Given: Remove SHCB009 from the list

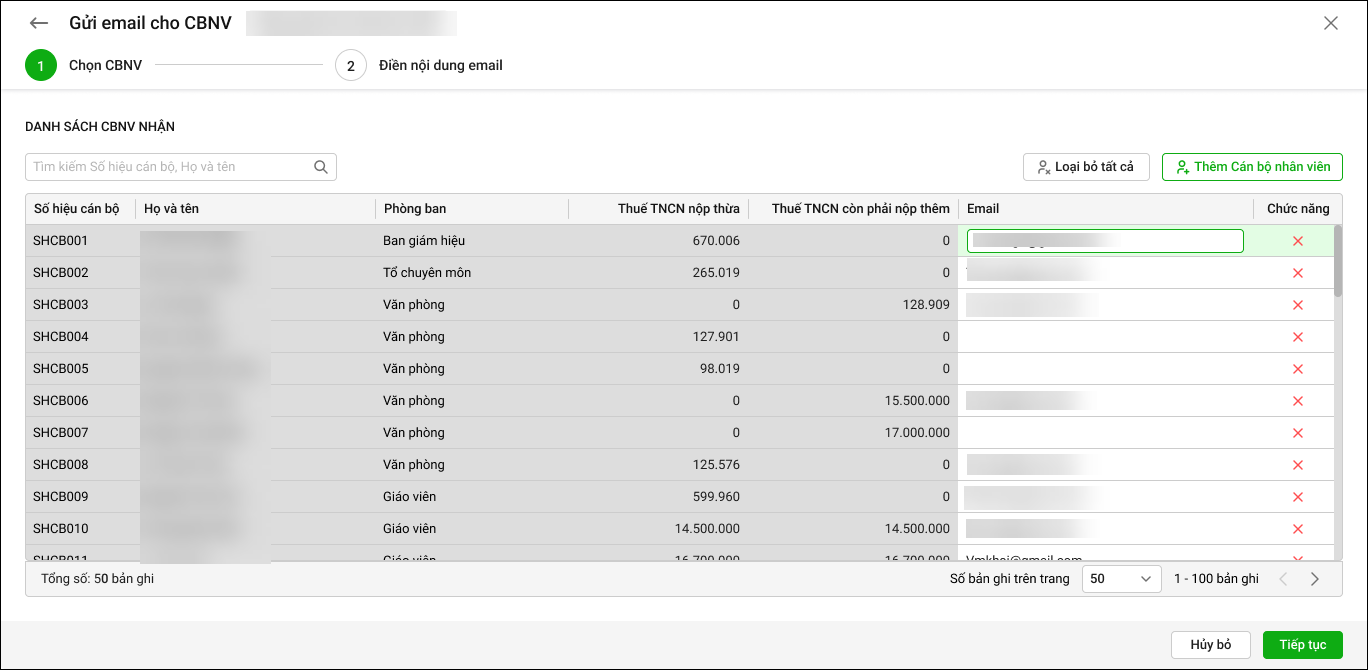Looking at the screenshot, I should tap(1298, 497).
